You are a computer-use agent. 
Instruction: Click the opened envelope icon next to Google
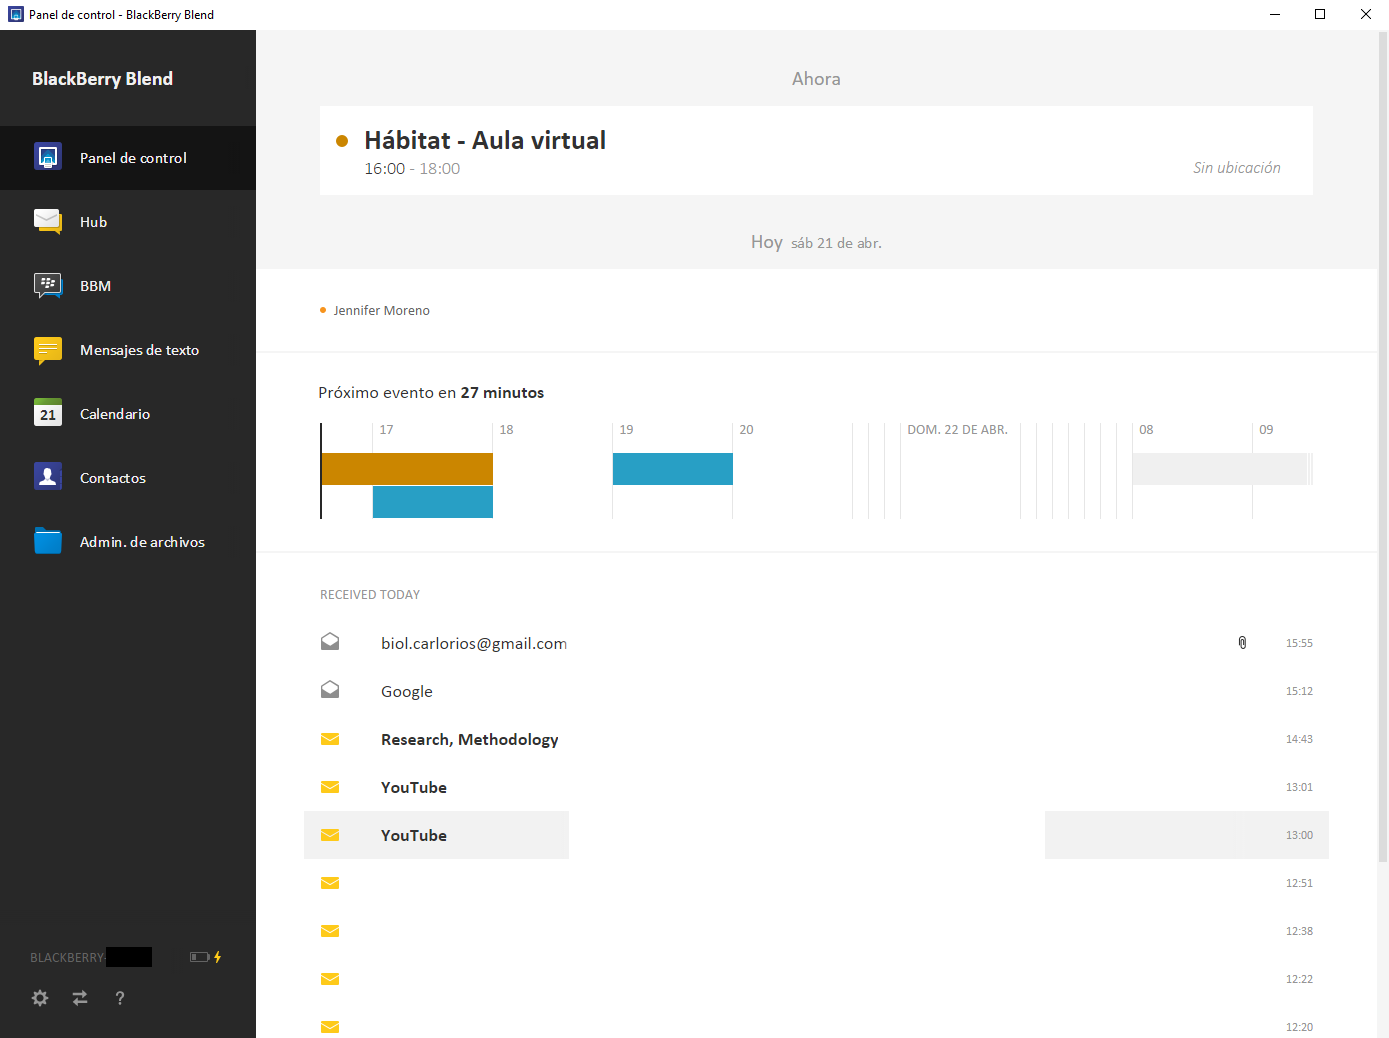pyautogui.click(x=330, y=690)
